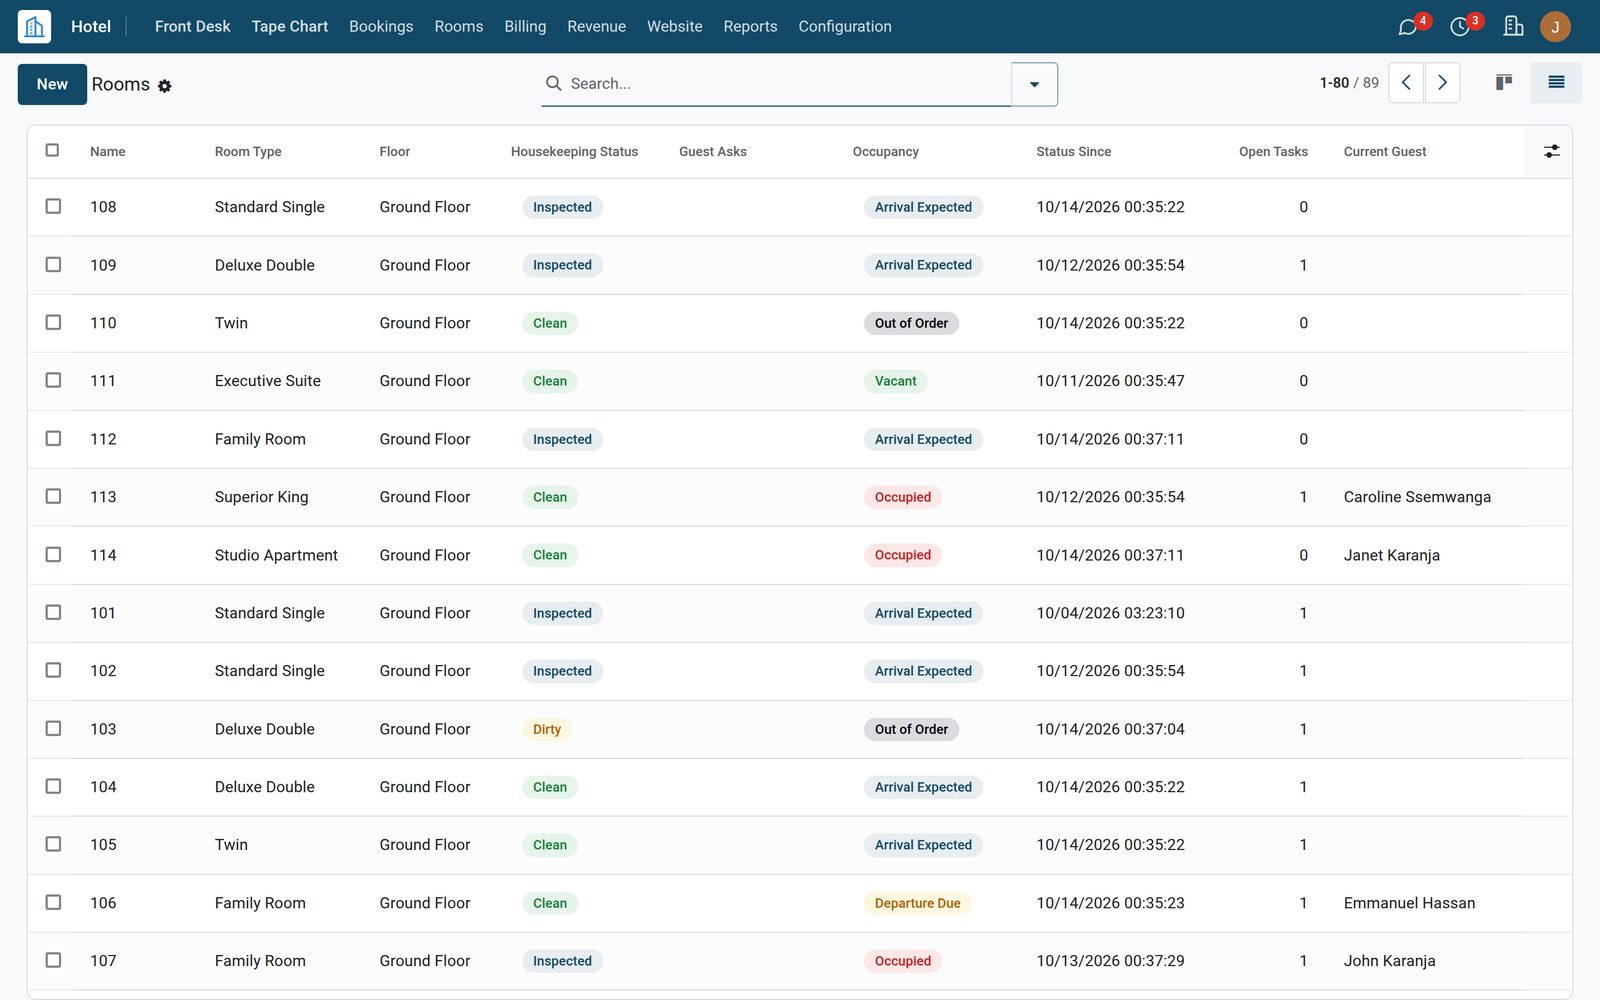
Task: Open the Configuration menu
Action: point(845,26)
